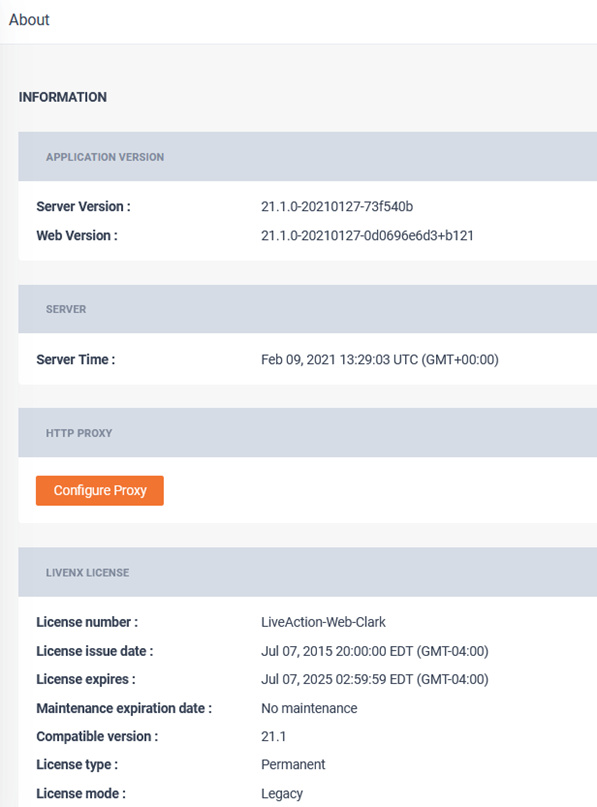Click the HTTP PROXY panel header

[308, 433]
